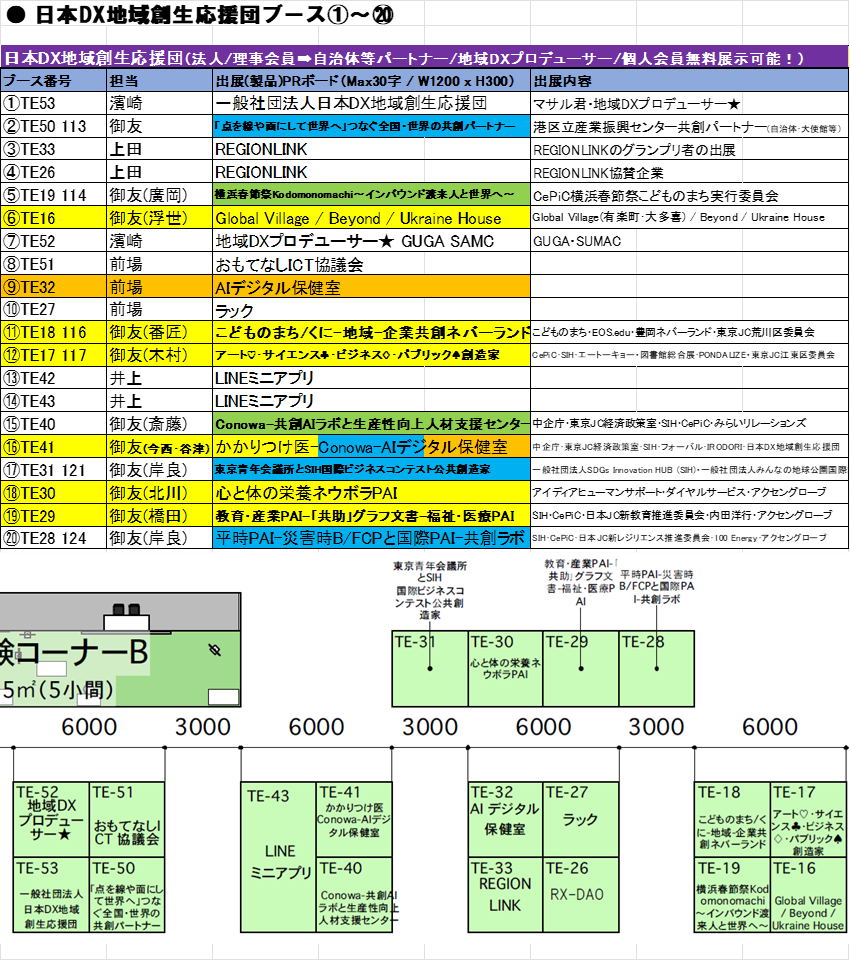
Task: Click the 担当 column header
Action: click(158, 81)
